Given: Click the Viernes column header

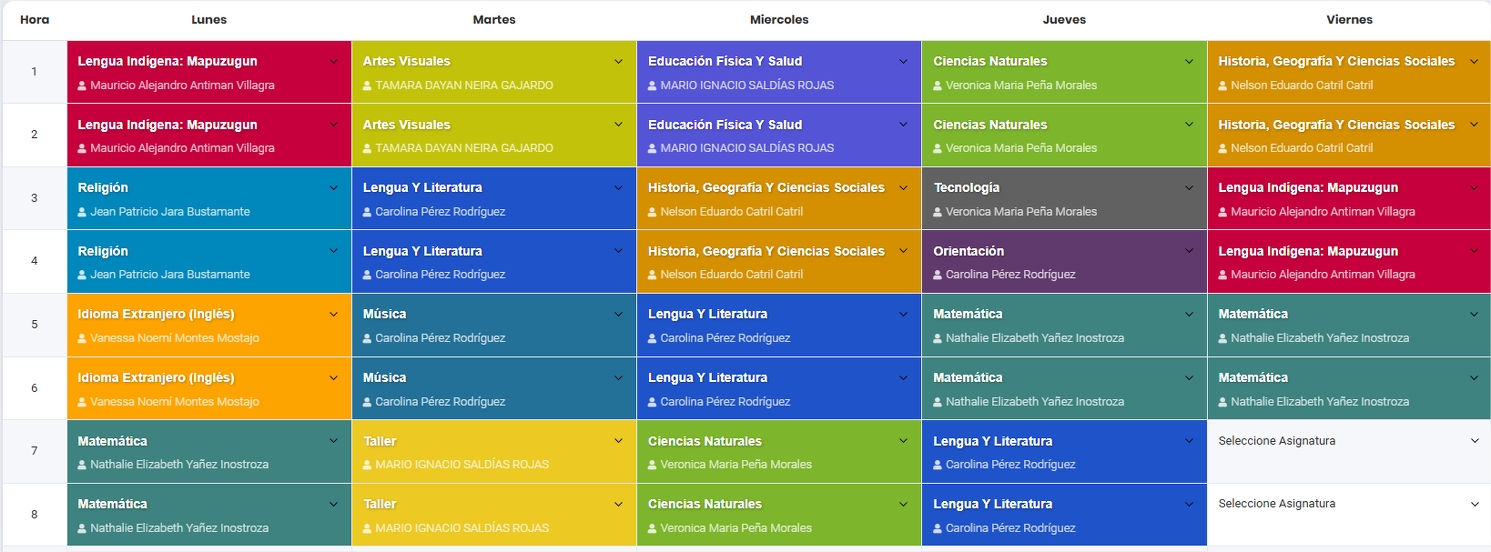Looking at the screenshot, I should [1349, 20].
